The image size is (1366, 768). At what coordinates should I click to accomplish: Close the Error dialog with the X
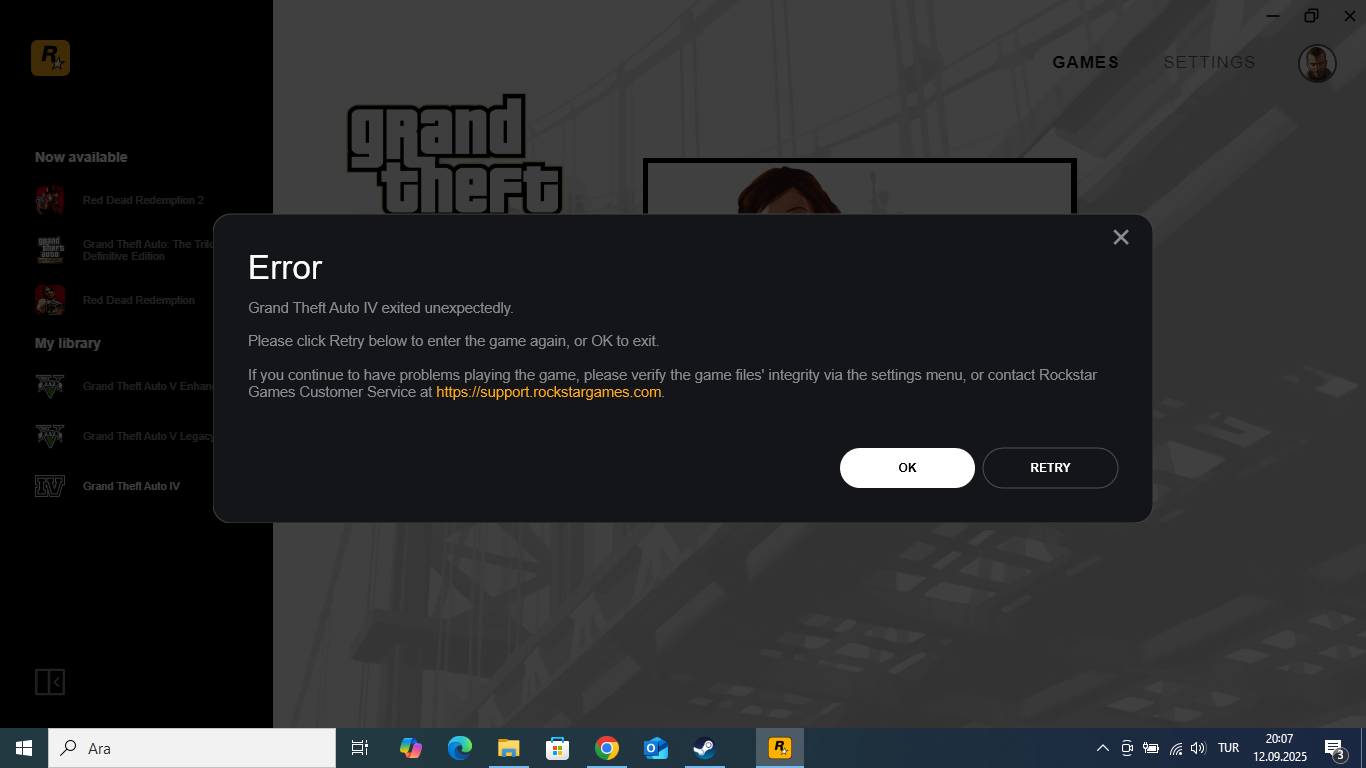[x=1121, y=237]
